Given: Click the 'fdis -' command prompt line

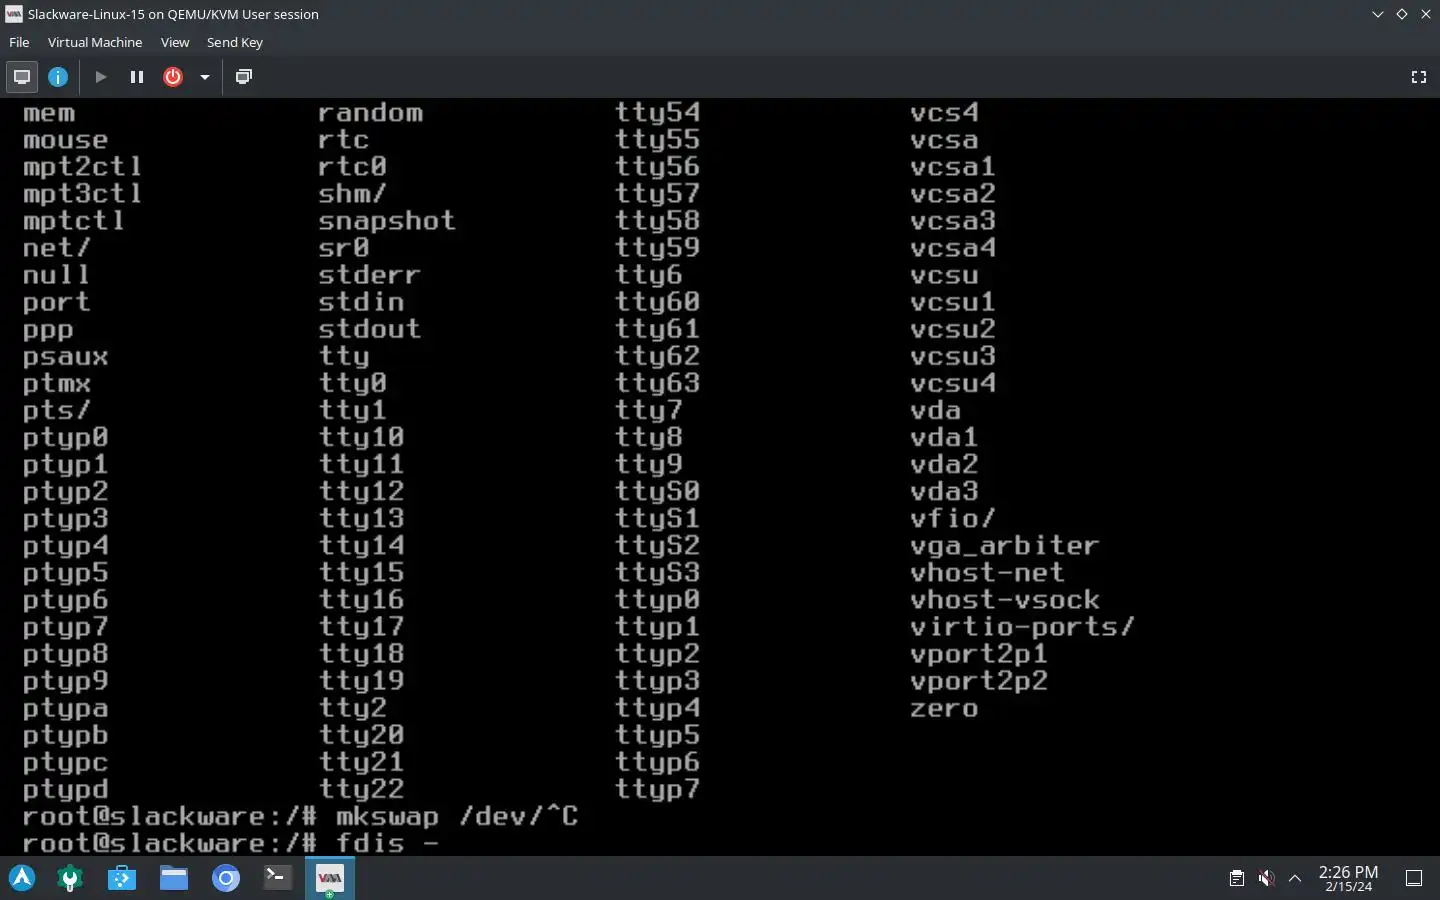Looking at the screenshot, I should [387, 843].
